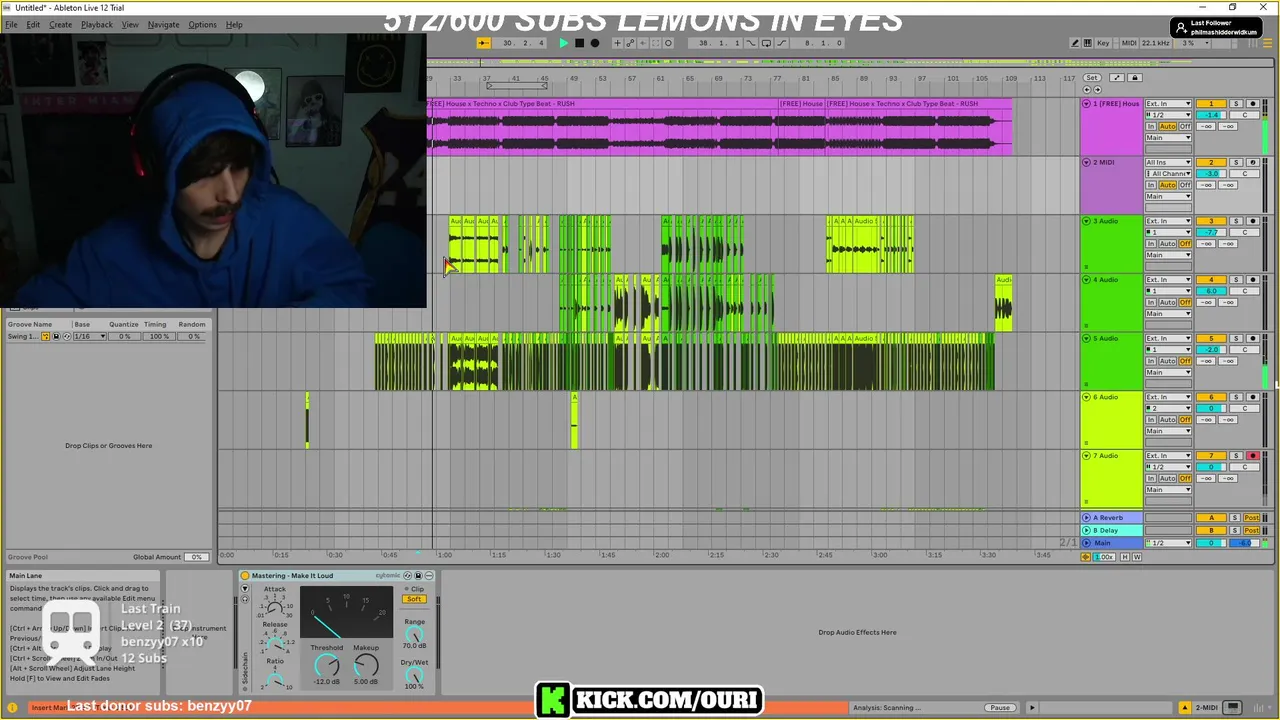
Task: Open track 3 Audio Main output dropdown
Action: pyautogui.click(x=1168, y=255)
